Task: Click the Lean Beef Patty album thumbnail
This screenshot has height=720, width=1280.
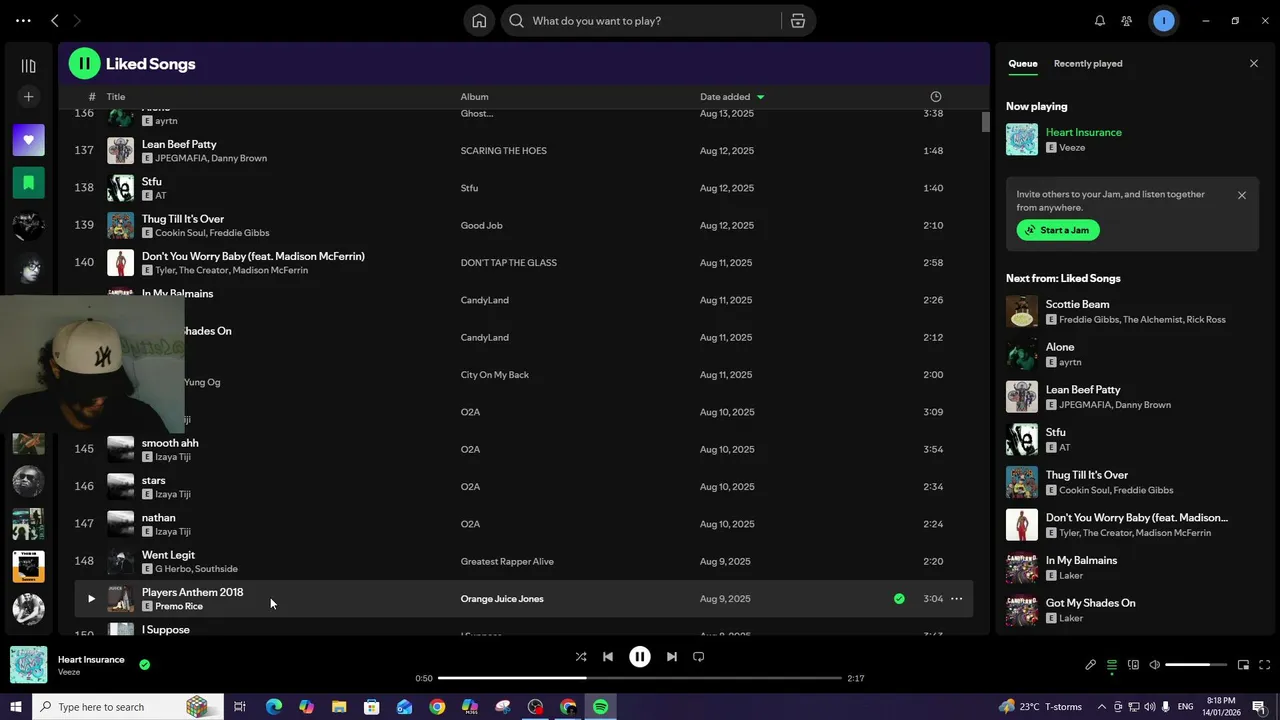Action: tap(121, 151)
